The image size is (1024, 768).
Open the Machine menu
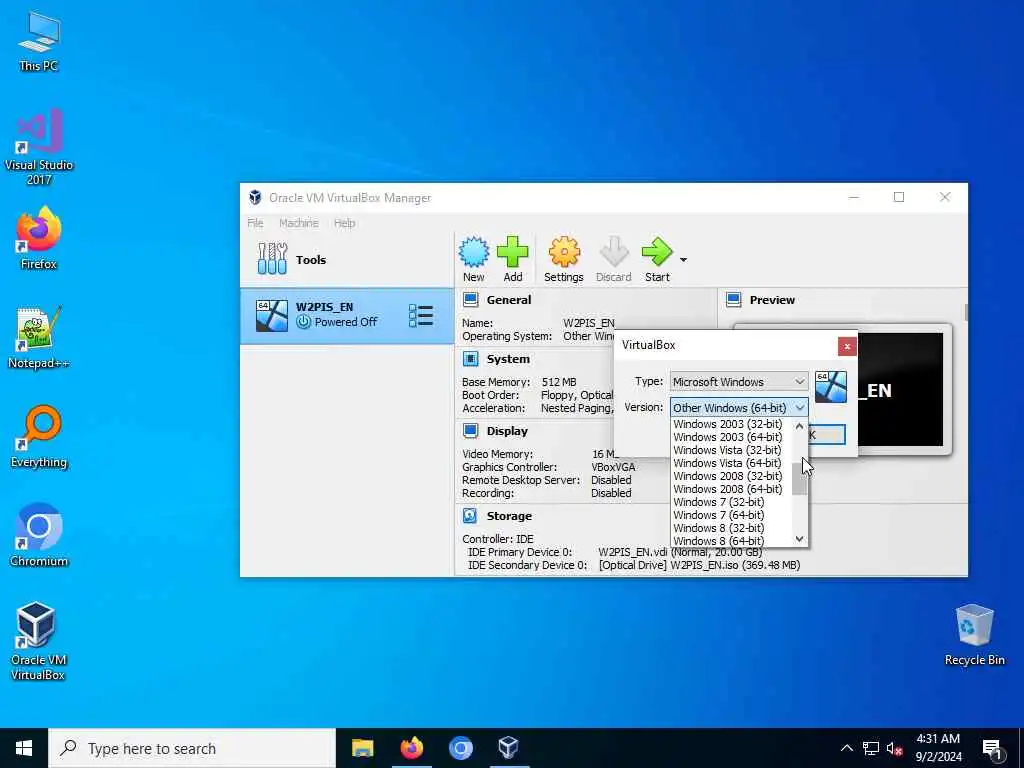coord(298,223)
